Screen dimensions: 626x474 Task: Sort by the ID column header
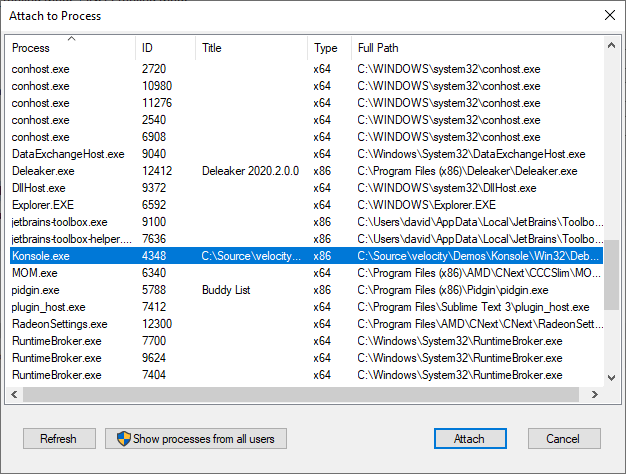pyautogui.click(x=165, y=48)
